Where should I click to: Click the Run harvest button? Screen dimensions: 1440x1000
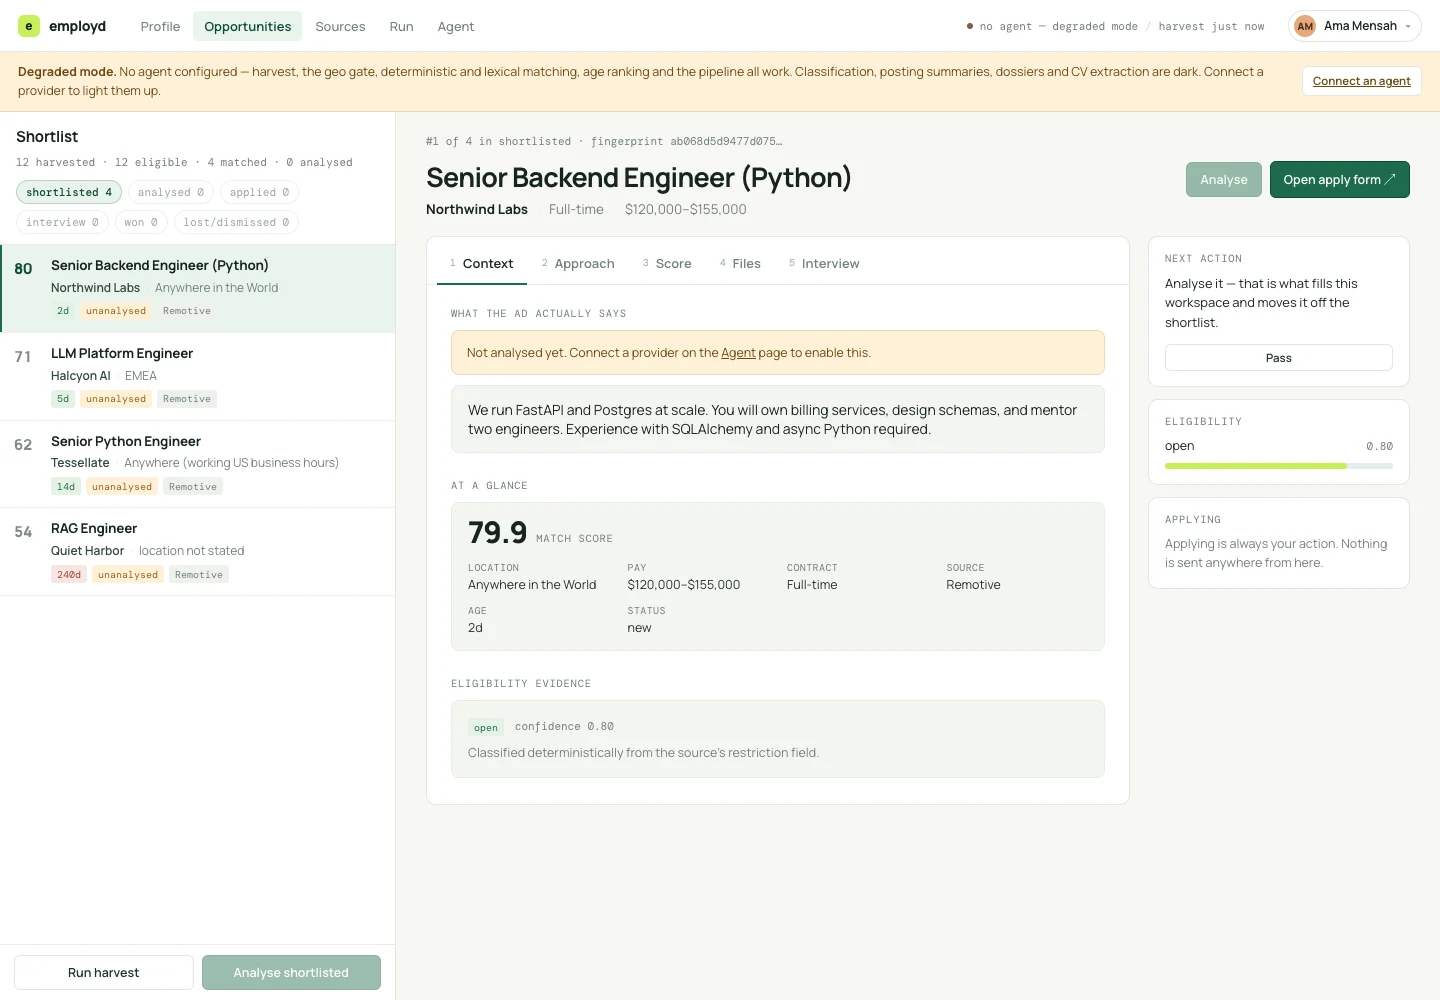[104, 972]
